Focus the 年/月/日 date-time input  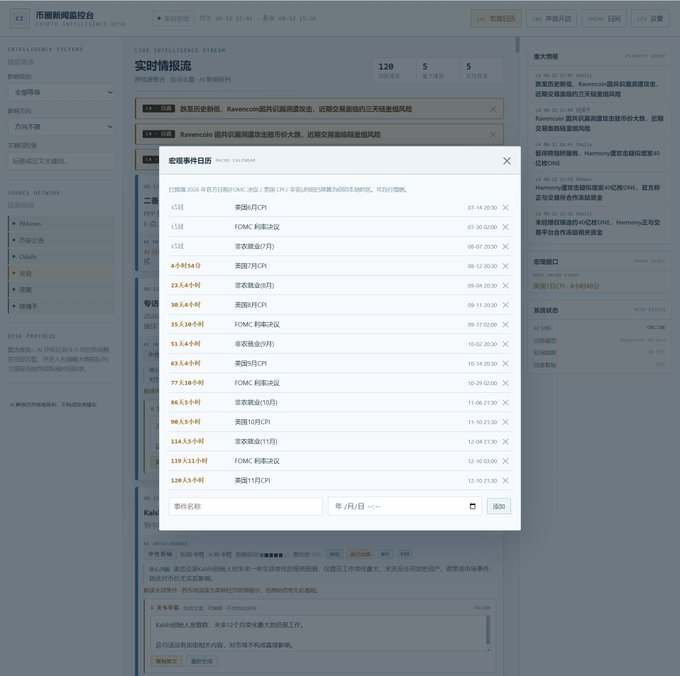click(405, 506)
